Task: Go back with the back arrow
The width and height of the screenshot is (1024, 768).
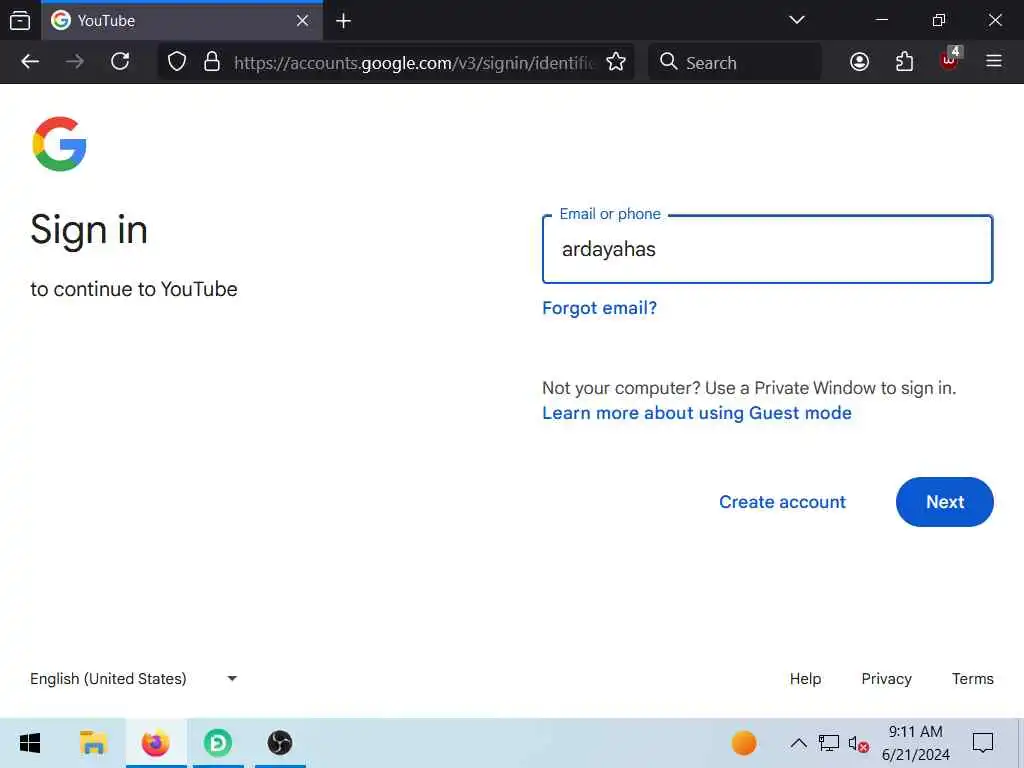Action: click(x=30, y=62)
